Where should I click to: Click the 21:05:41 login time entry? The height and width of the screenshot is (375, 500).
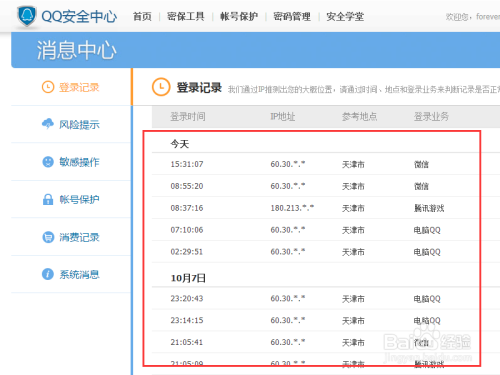pos(187,342)
